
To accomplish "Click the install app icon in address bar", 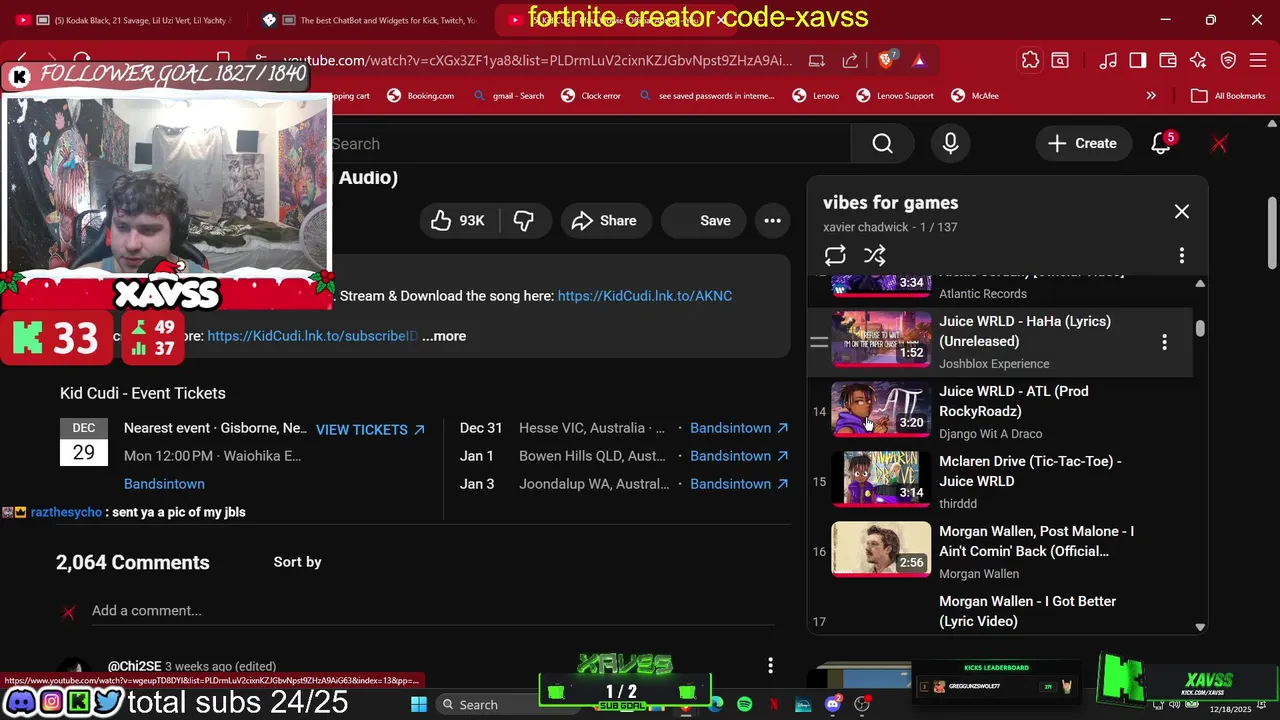I will click(x=817, y=61).
